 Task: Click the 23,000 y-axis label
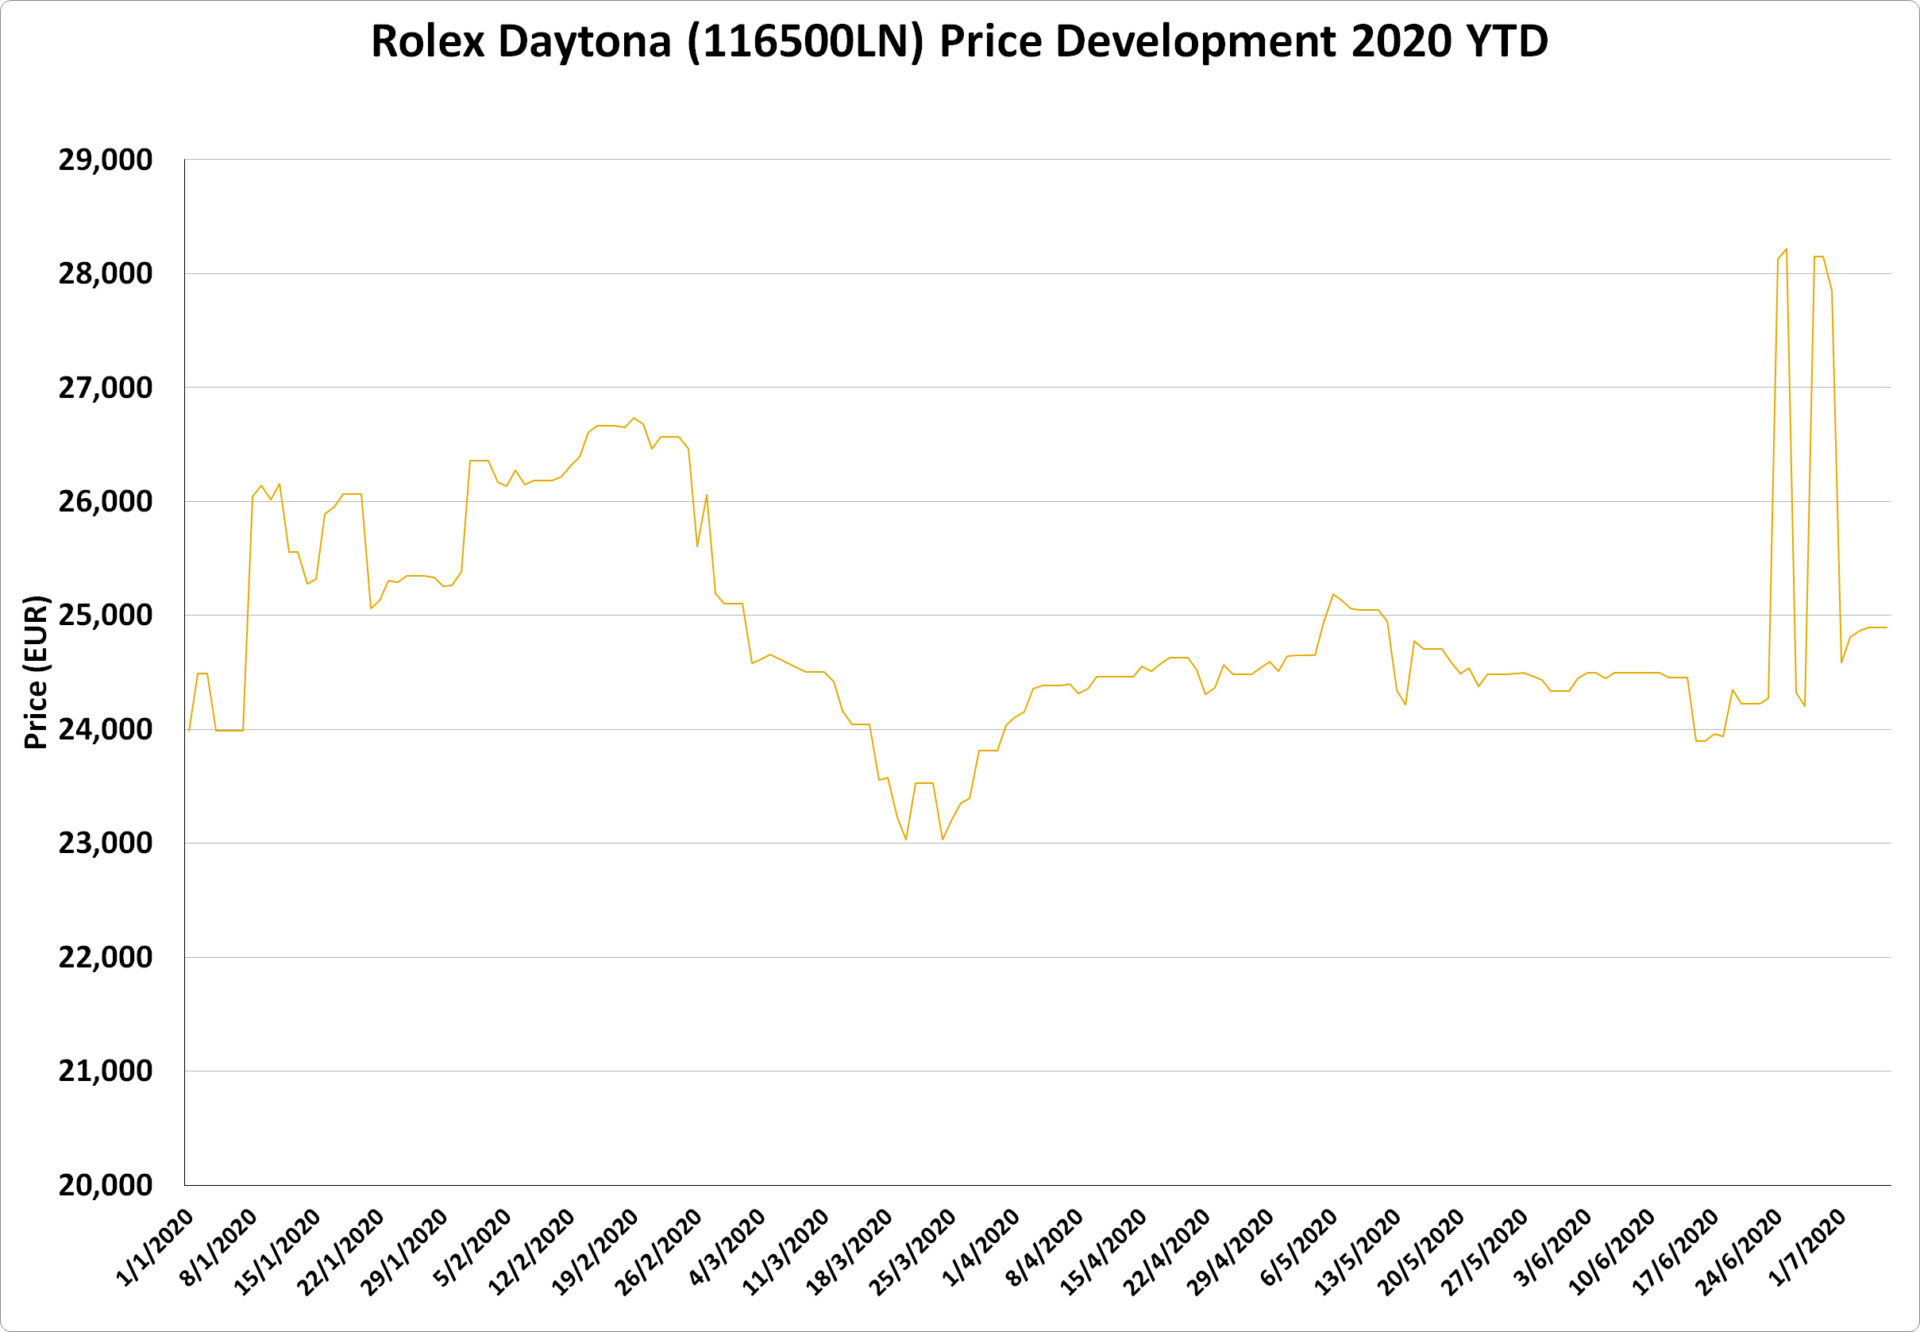(105, 844)
